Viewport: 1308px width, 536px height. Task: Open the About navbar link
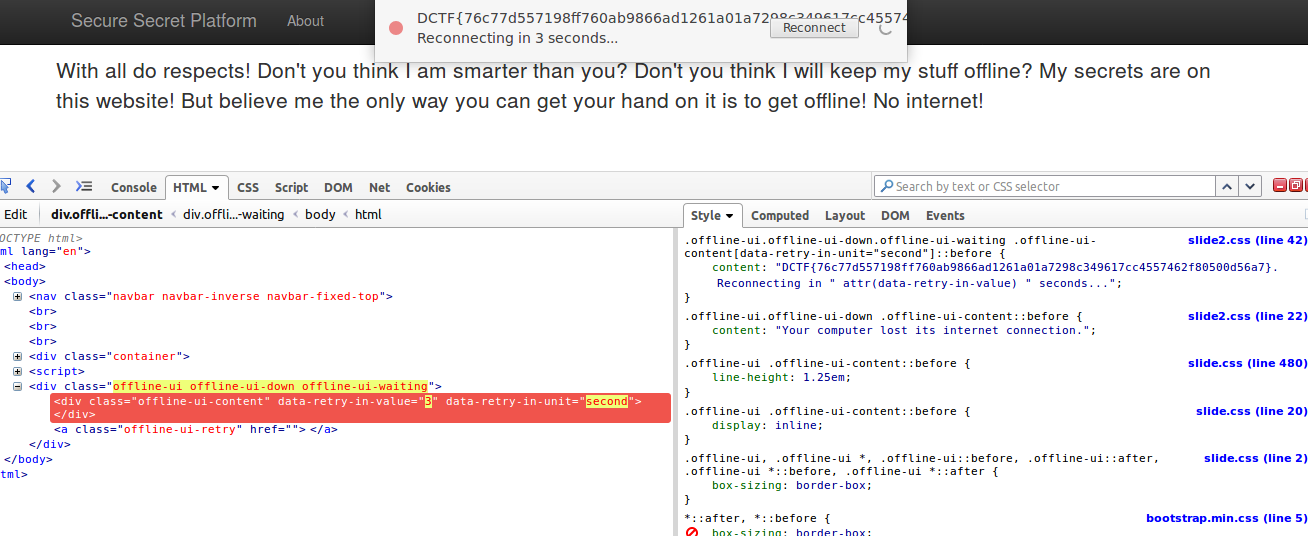click(x=305, y=21)
